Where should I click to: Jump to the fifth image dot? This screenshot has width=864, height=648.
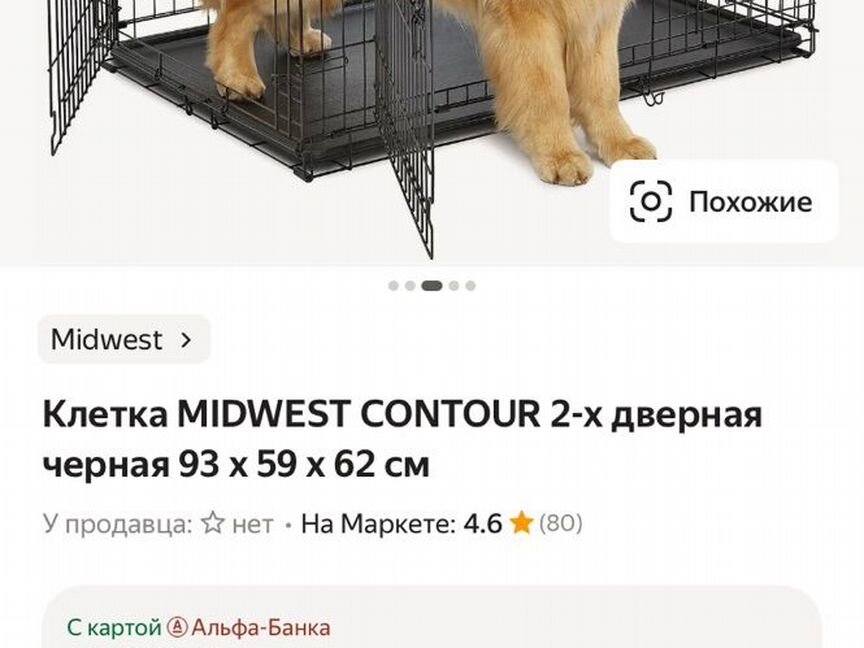click(470, 285)
